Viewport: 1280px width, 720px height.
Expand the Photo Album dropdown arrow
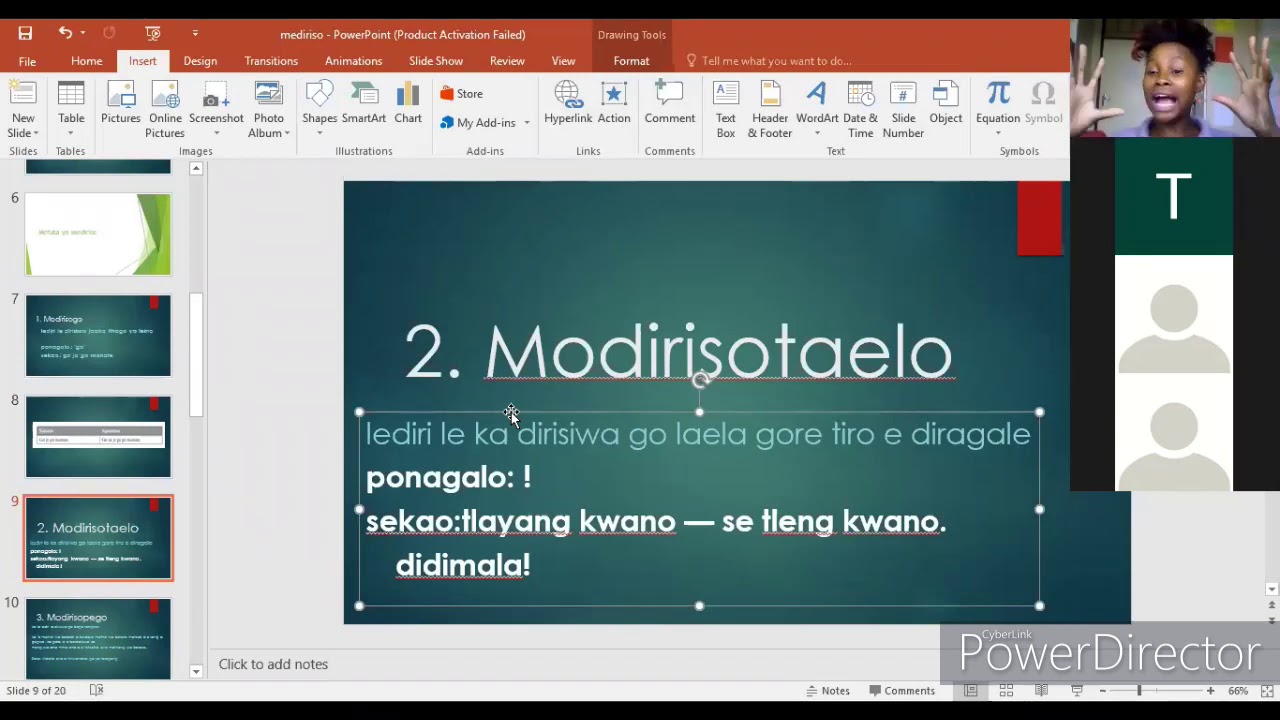tap(286, 133)
